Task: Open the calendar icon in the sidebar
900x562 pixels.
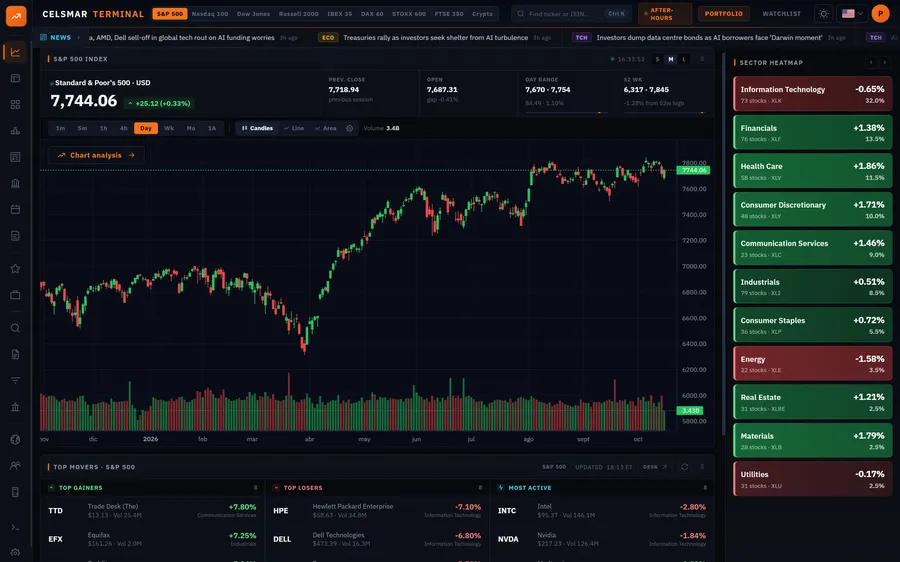Action: tap(15, 210)
